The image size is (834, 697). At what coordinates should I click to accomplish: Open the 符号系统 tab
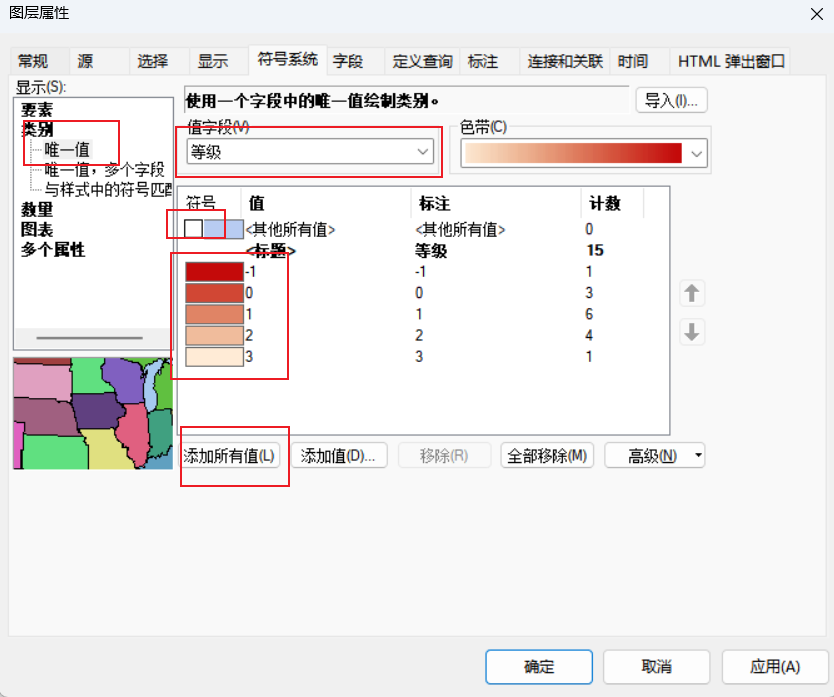(288, 59)
